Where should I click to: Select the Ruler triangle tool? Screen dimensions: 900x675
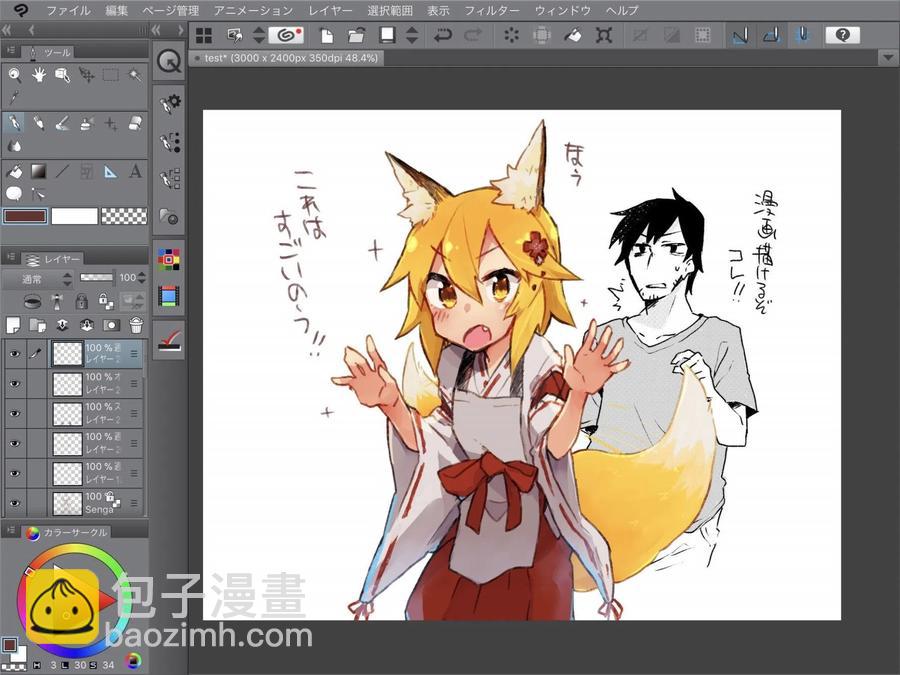[x=111, y=171]
